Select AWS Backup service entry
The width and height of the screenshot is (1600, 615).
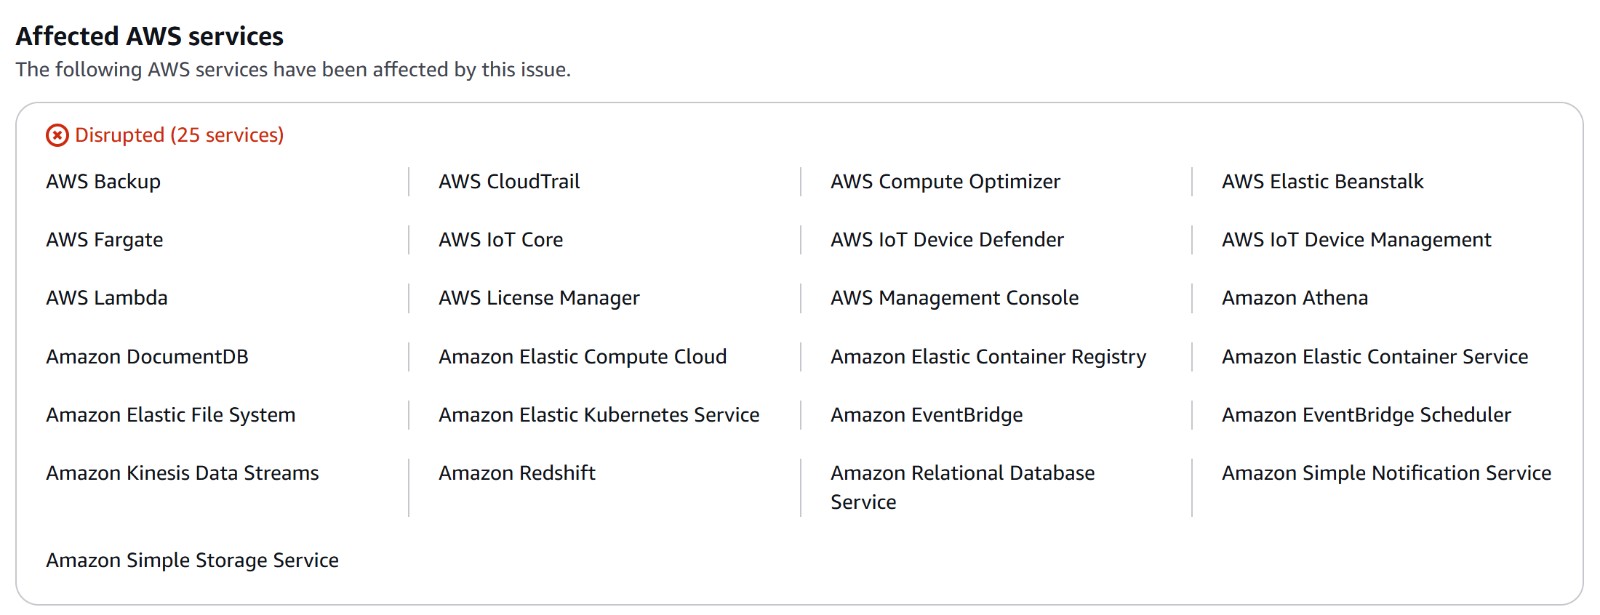coord(103,182)
